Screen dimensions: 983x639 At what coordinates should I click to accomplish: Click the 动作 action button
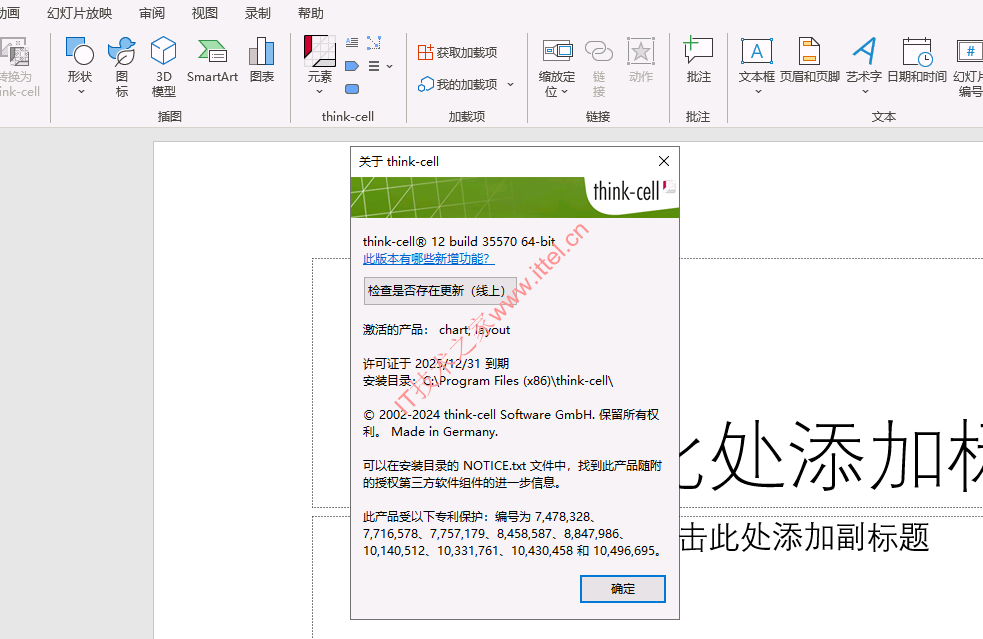(641, 61)
